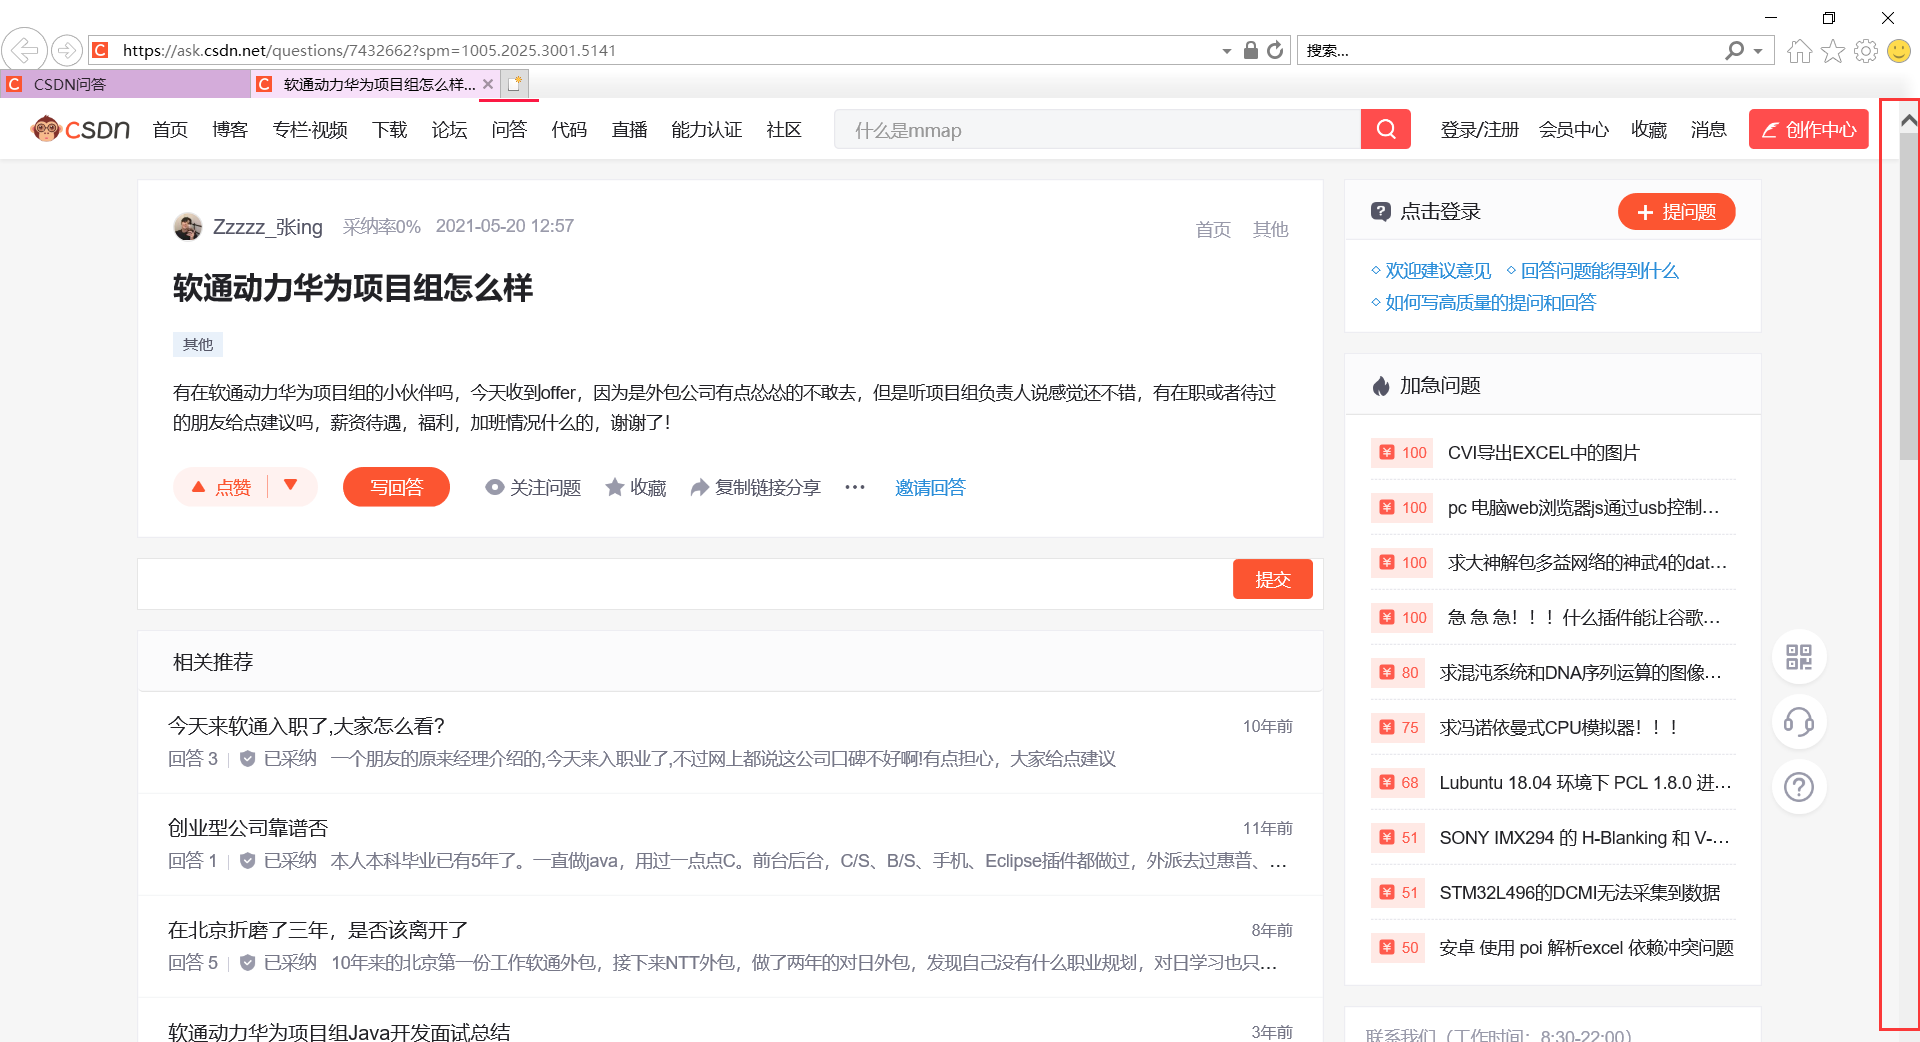1920x1042 pixels.
Task: Click the answer text input box
Action: pyautogui.click(x=685, y=583)
